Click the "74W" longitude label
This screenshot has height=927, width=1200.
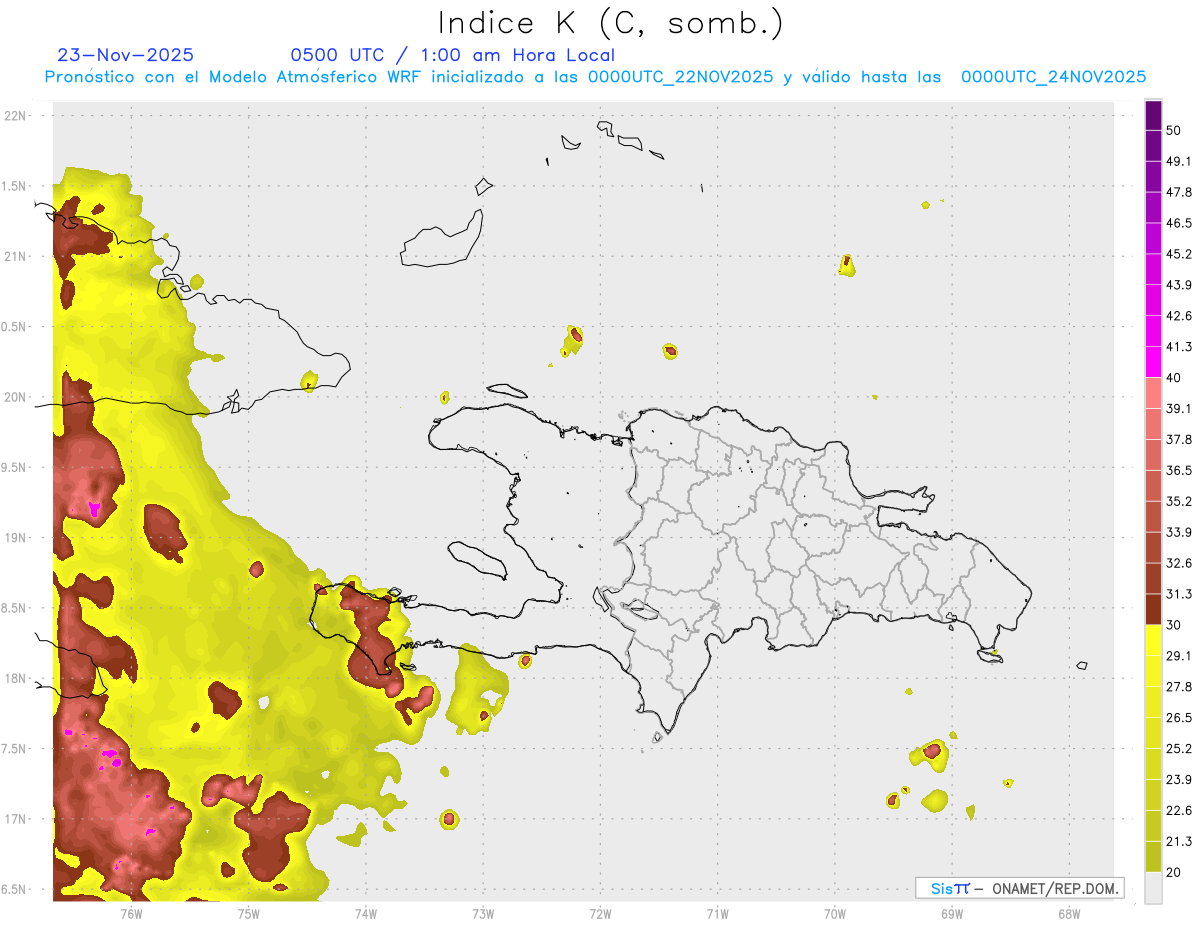tap(366, 913)
